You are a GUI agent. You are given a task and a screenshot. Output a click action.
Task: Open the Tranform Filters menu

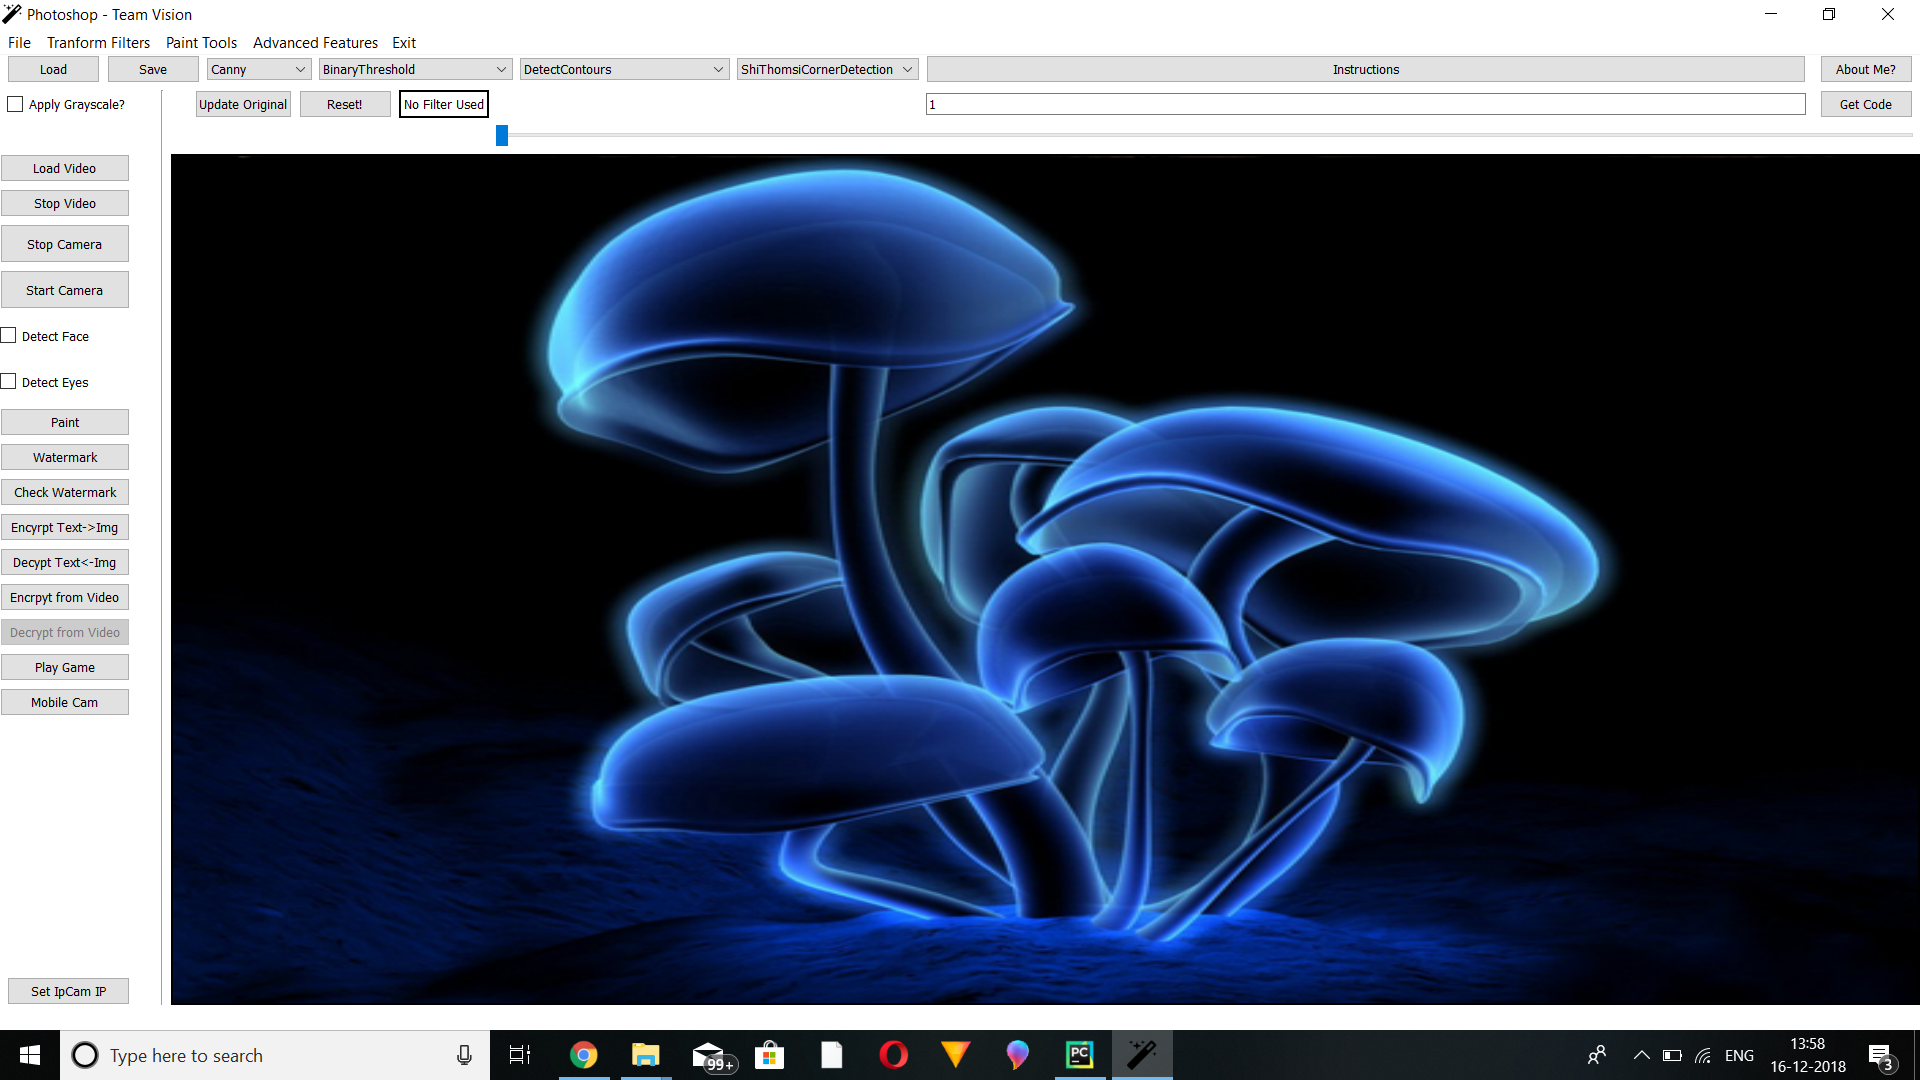tap(98, 42)
